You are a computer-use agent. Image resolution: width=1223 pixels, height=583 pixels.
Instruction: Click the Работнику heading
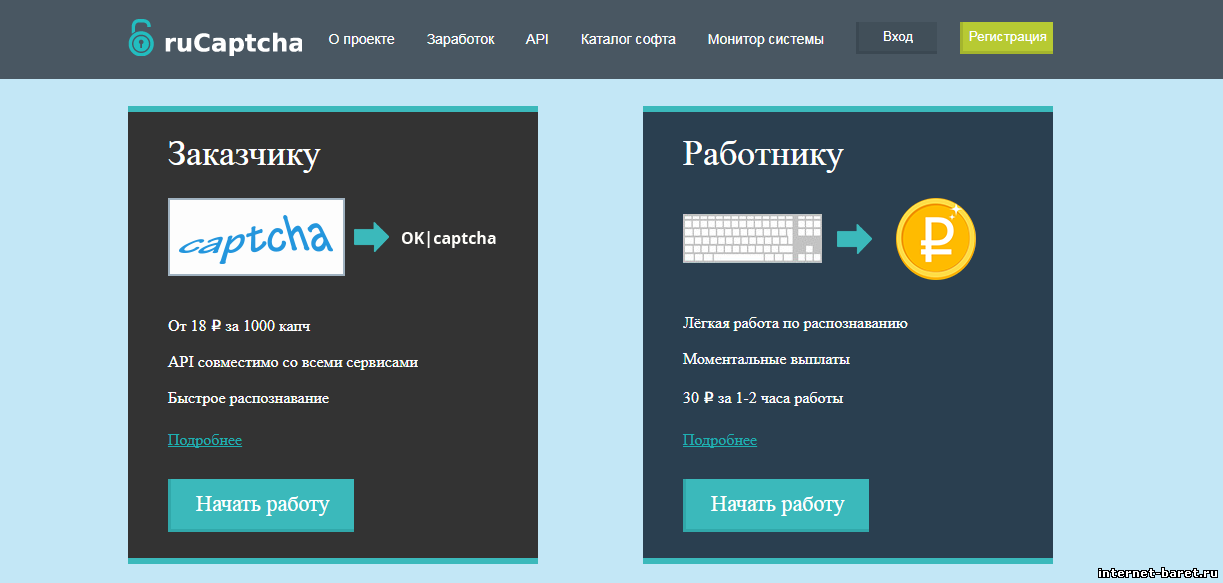[763, 154]
